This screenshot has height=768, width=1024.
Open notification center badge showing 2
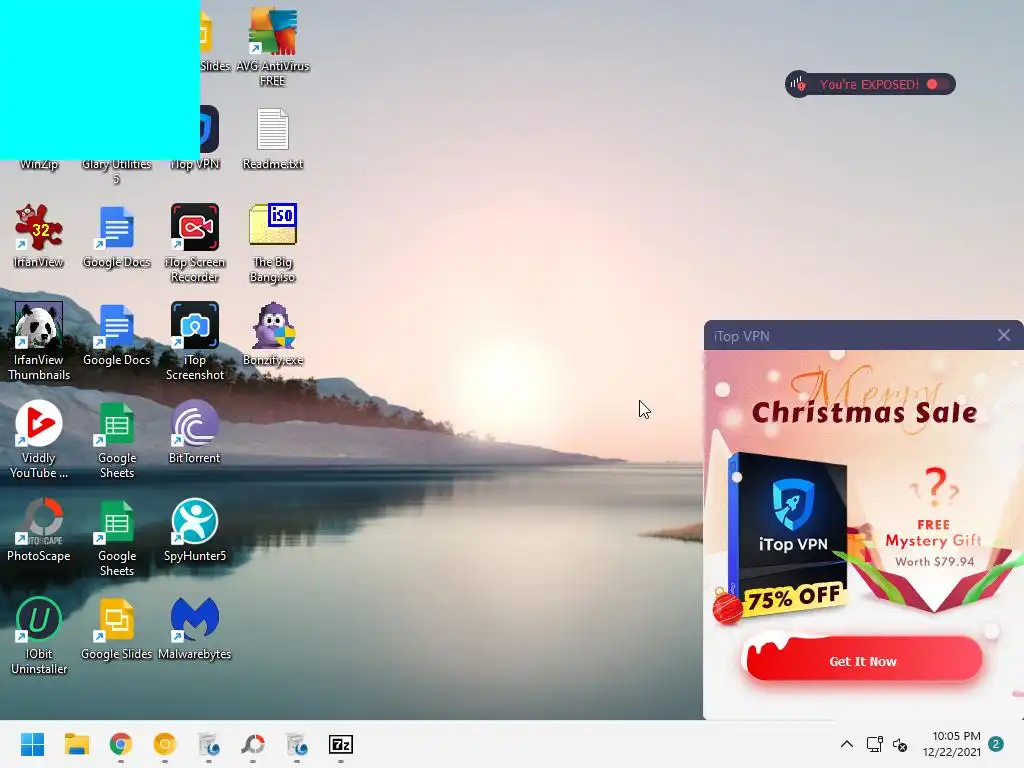click(x=996, y=744)
